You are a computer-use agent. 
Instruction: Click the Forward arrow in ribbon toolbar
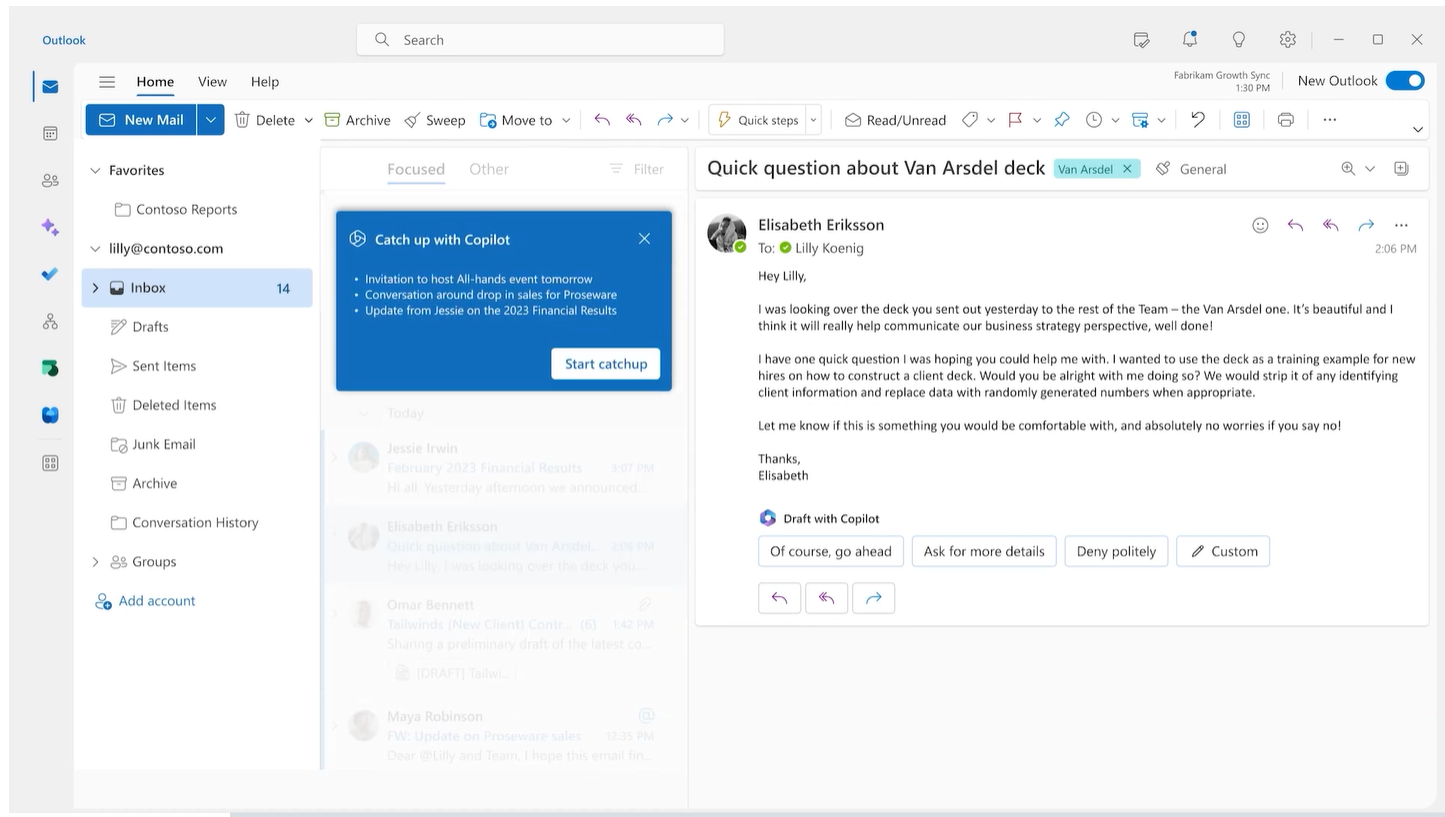tap(665, 120)
